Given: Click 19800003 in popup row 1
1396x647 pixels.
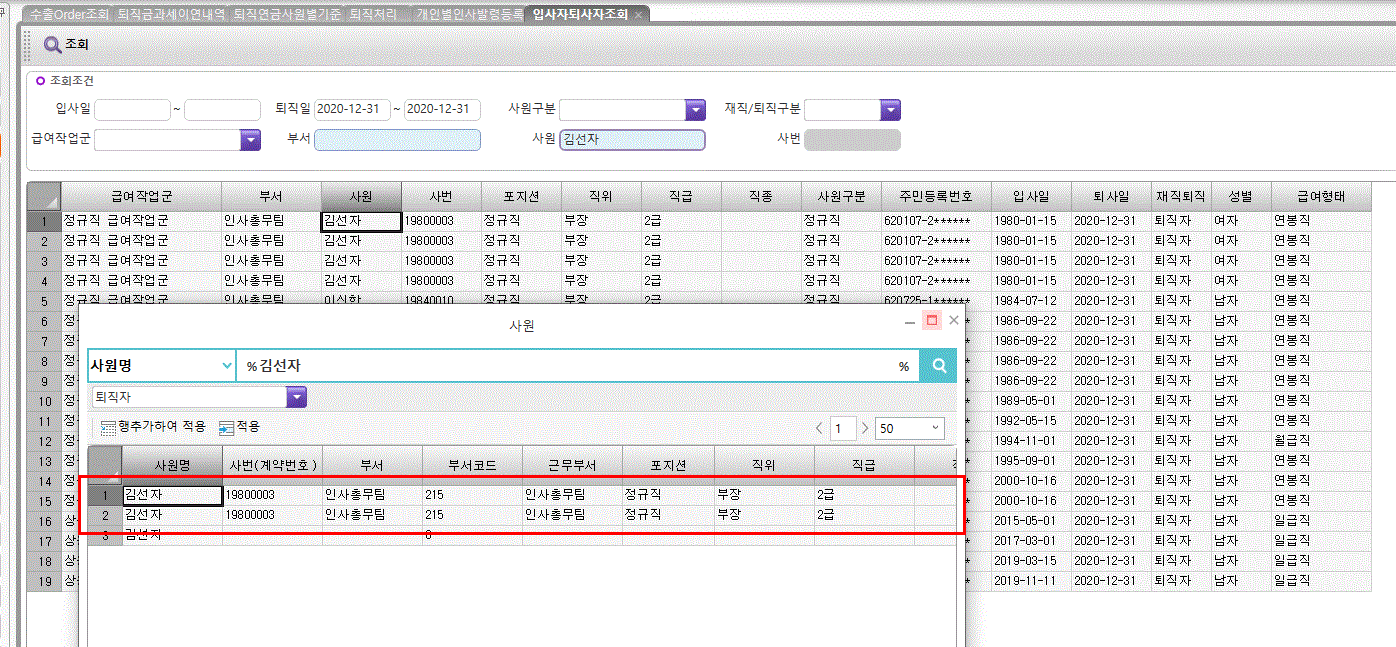Looking at the screenshot, I should tap(272, 494).
